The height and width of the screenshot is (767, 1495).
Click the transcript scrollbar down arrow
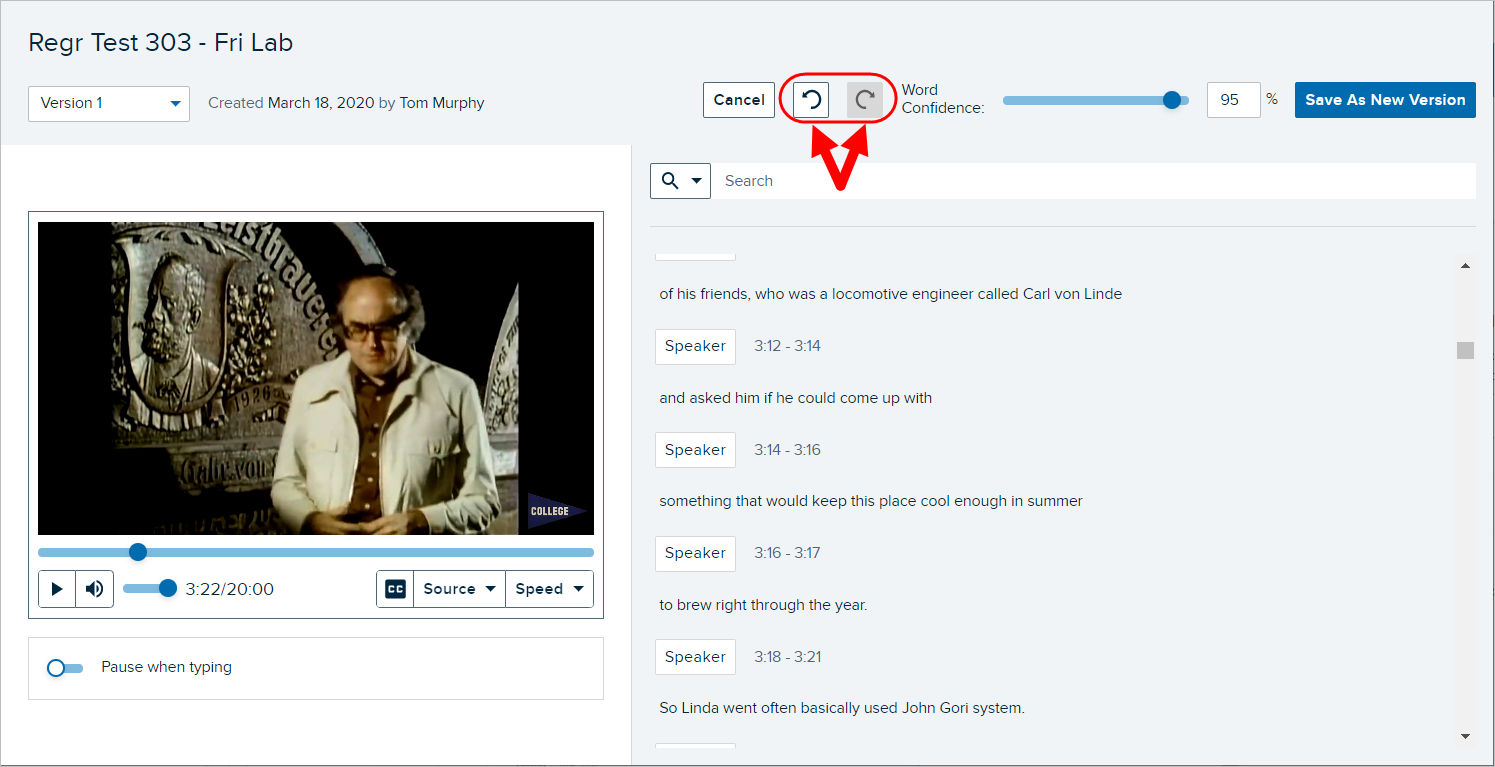1465,736
